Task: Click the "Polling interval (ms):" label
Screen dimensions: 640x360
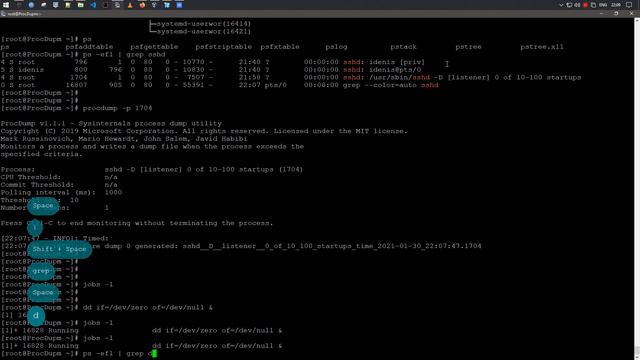Action: tap(48, 193)
